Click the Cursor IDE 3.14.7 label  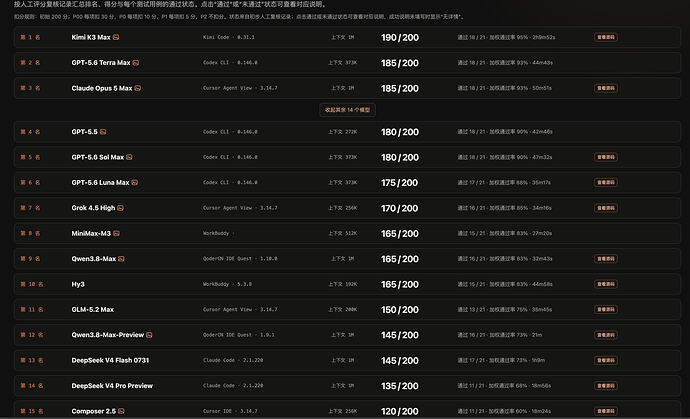point(230,411)
